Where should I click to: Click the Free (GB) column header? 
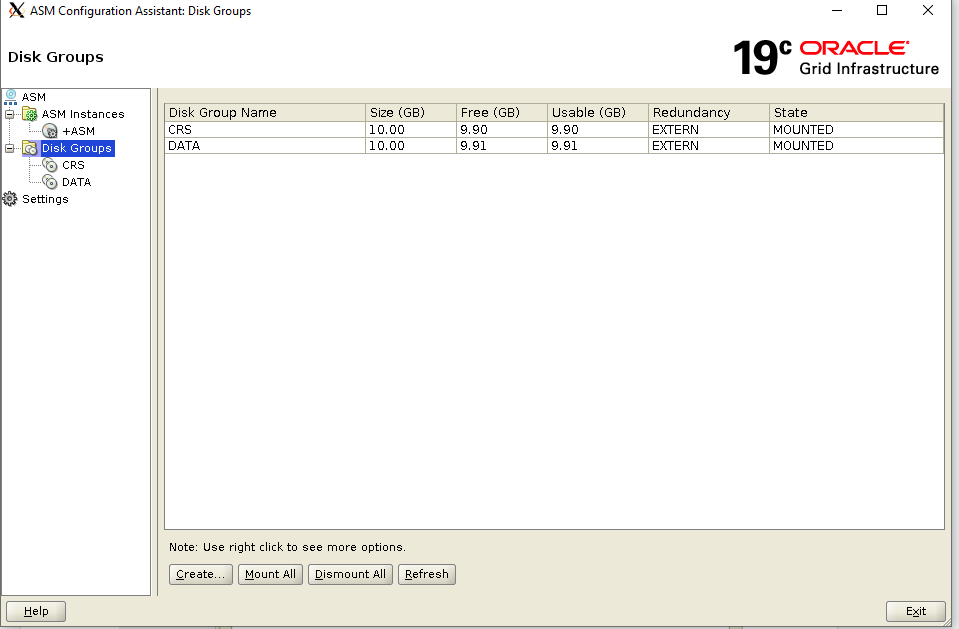[502, 113]
